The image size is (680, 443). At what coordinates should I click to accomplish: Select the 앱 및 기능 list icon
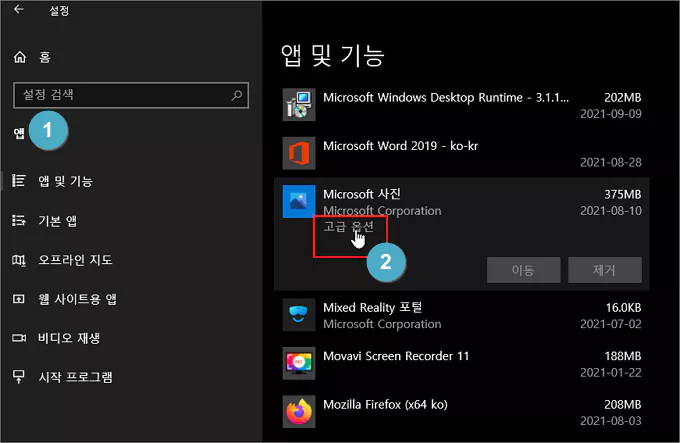(19, 180)
